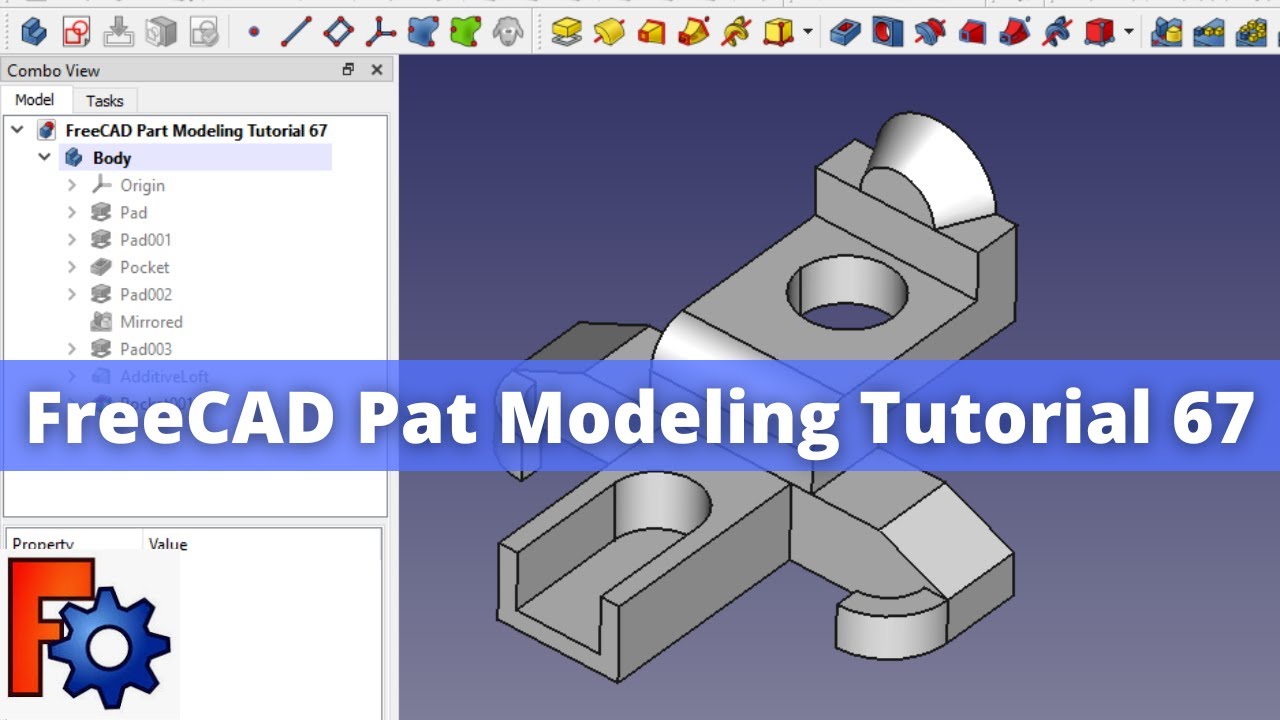Select the Additive helix tool
Viewport: 1280px width, 720px height.
(737, 32)
